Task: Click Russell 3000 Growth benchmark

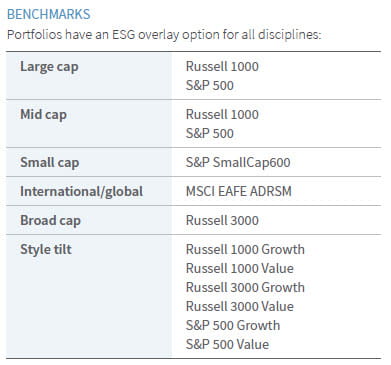Action: pyautogui.click(x=245, y=287)
